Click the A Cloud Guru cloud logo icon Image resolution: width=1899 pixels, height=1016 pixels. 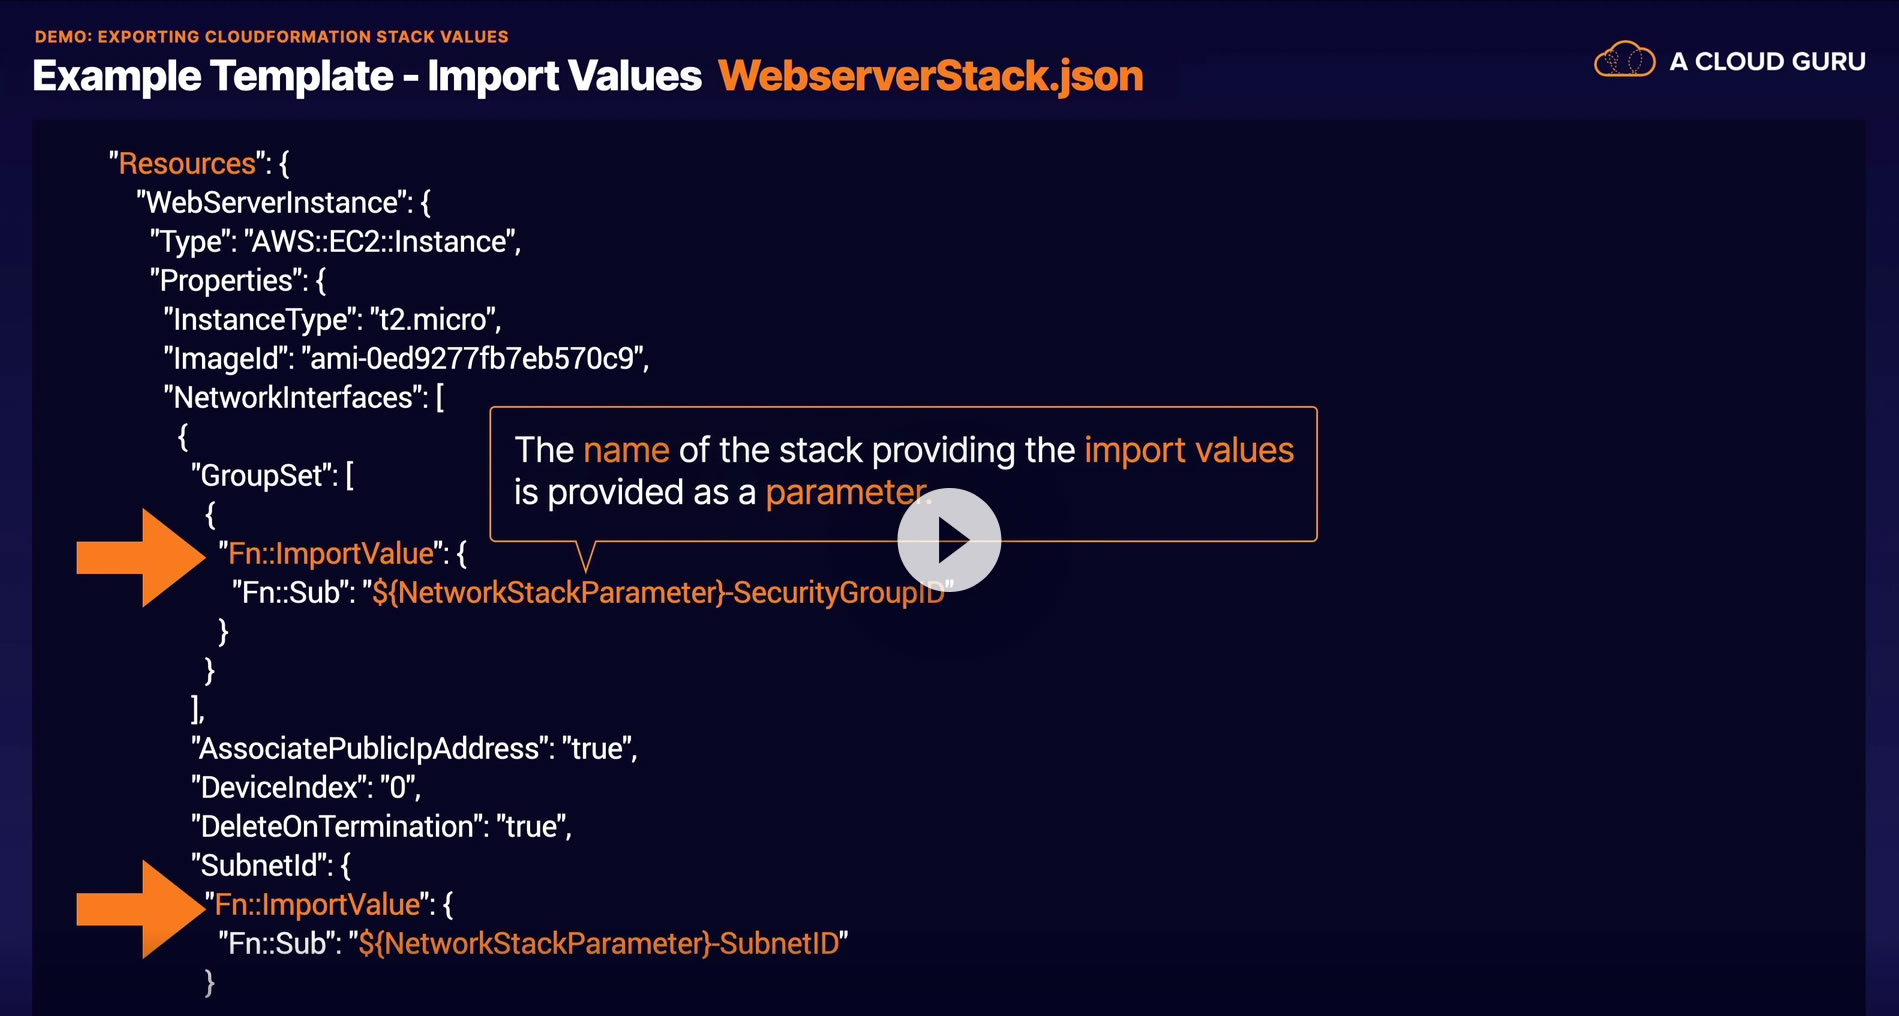click(1623, 60)
